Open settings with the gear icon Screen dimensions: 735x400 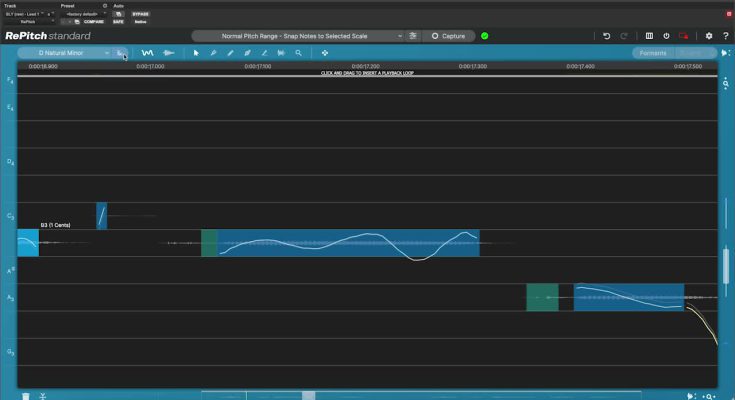709,36
